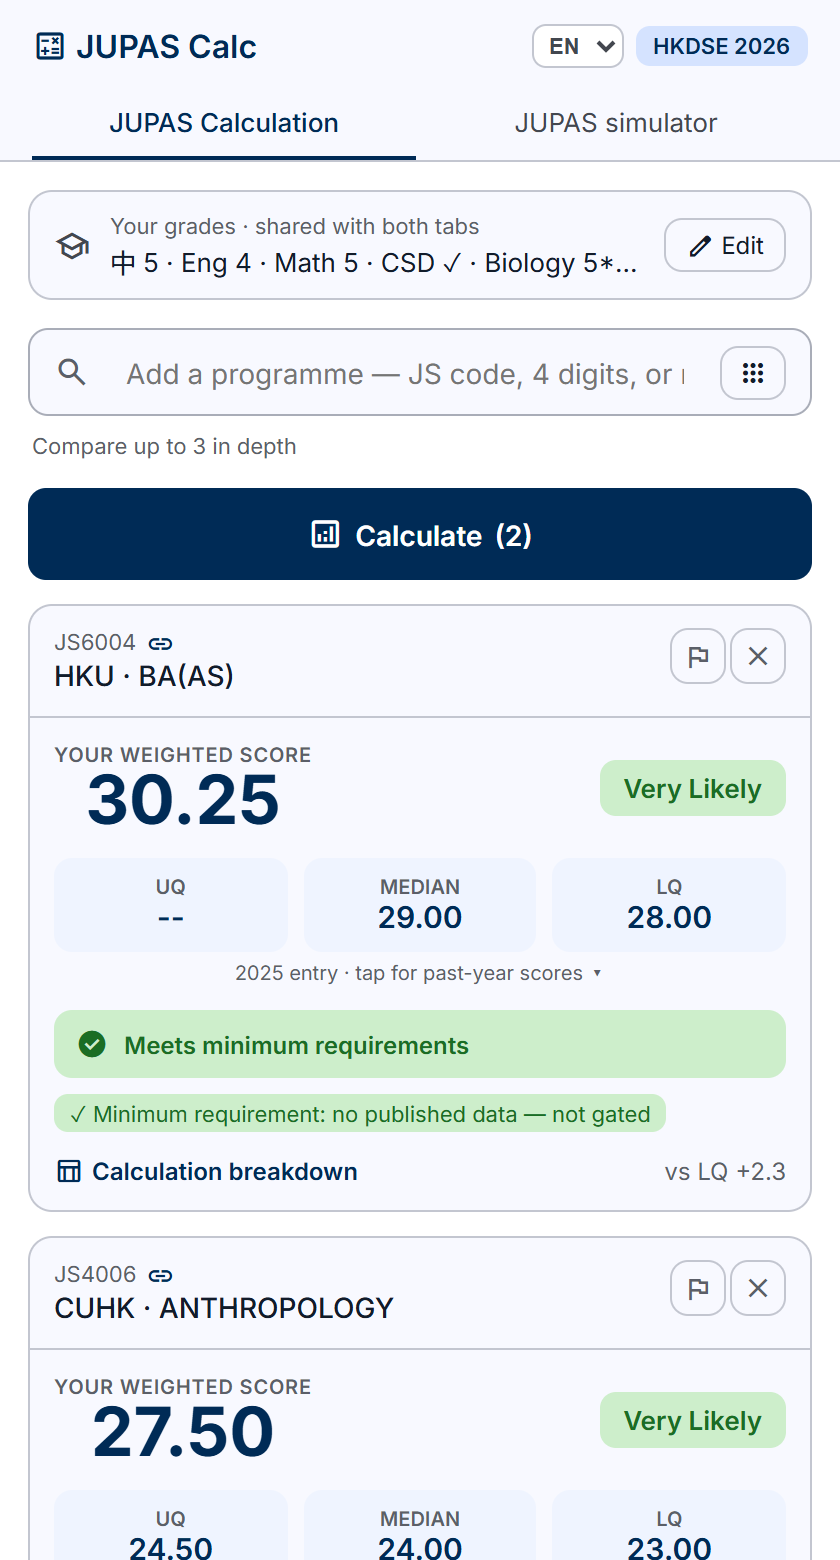Focus the Add a programme search field
840x1560 pixels.
tap(406, 374)
